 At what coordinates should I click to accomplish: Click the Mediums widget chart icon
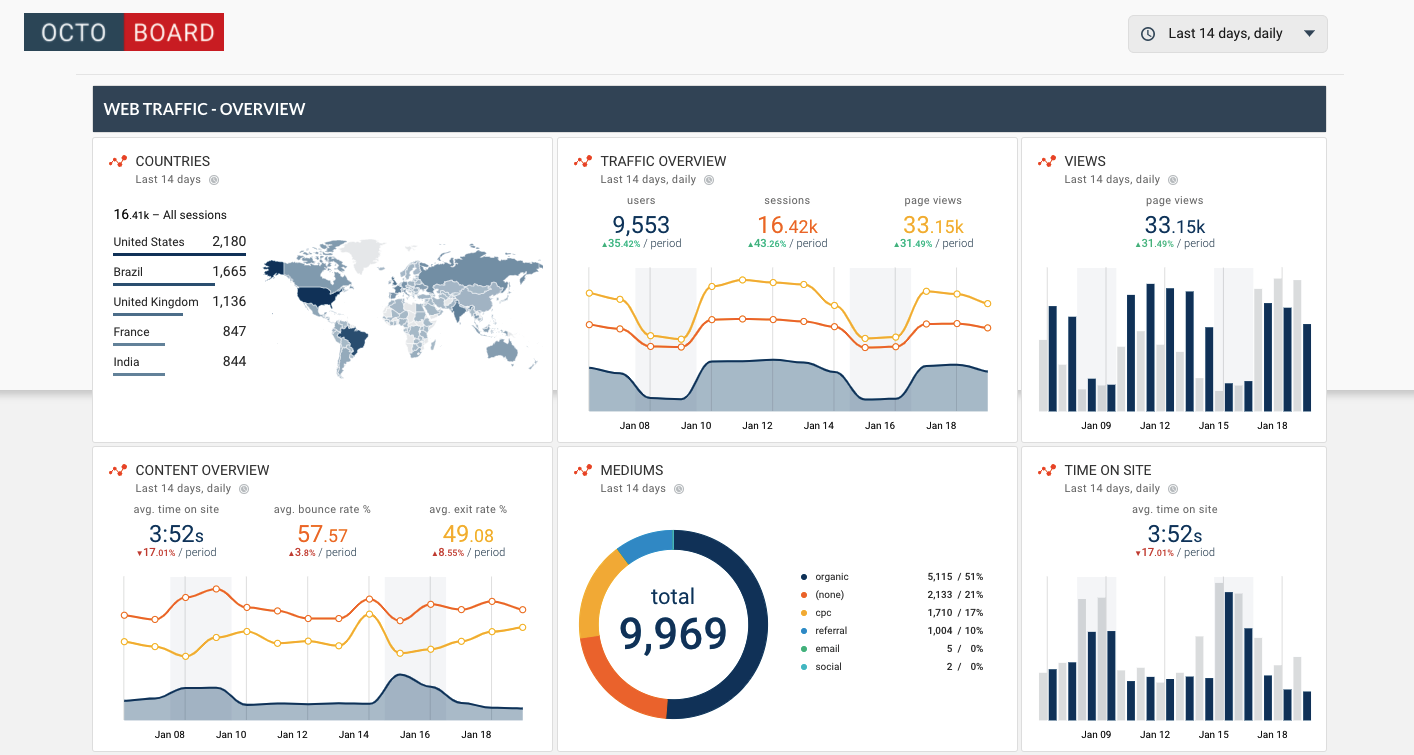pyautogui.click(x=583, y=470)
